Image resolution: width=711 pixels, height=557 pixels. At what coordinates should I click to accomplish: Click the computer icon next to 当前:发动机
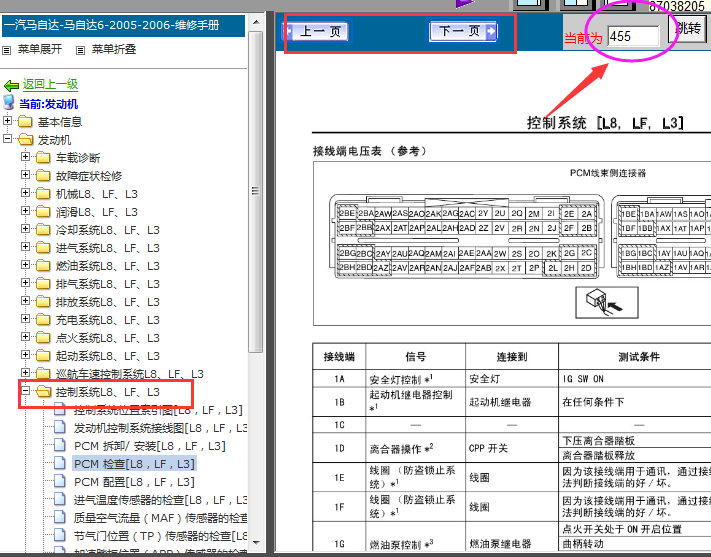pos(9,103)
